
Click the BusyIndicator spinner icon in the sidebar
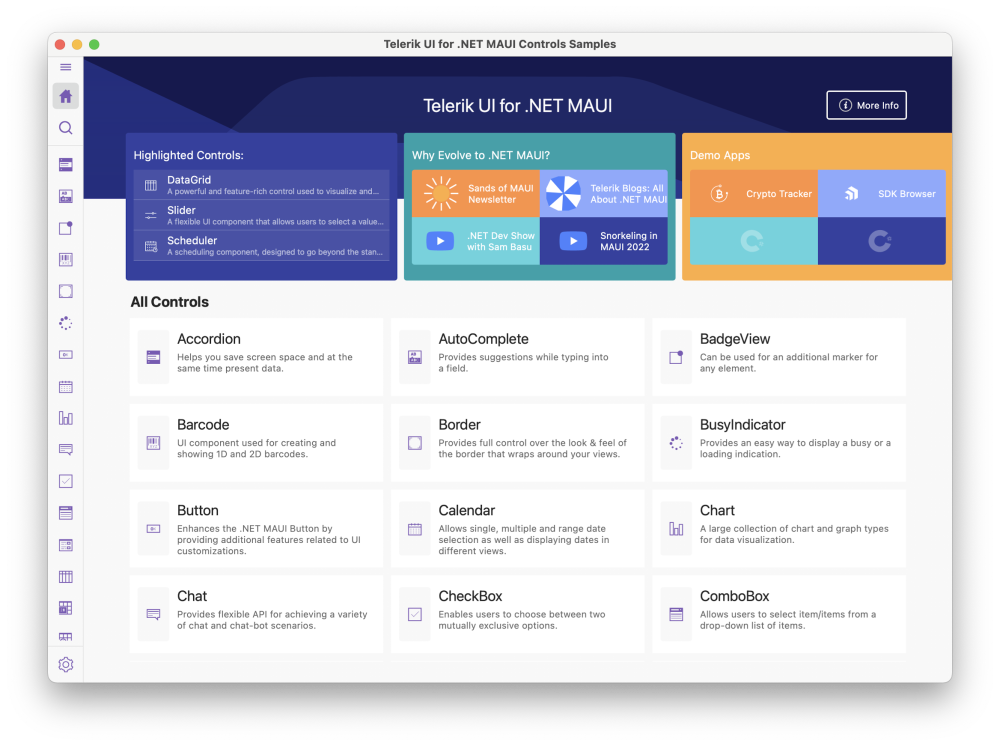[x=65, y=323]
